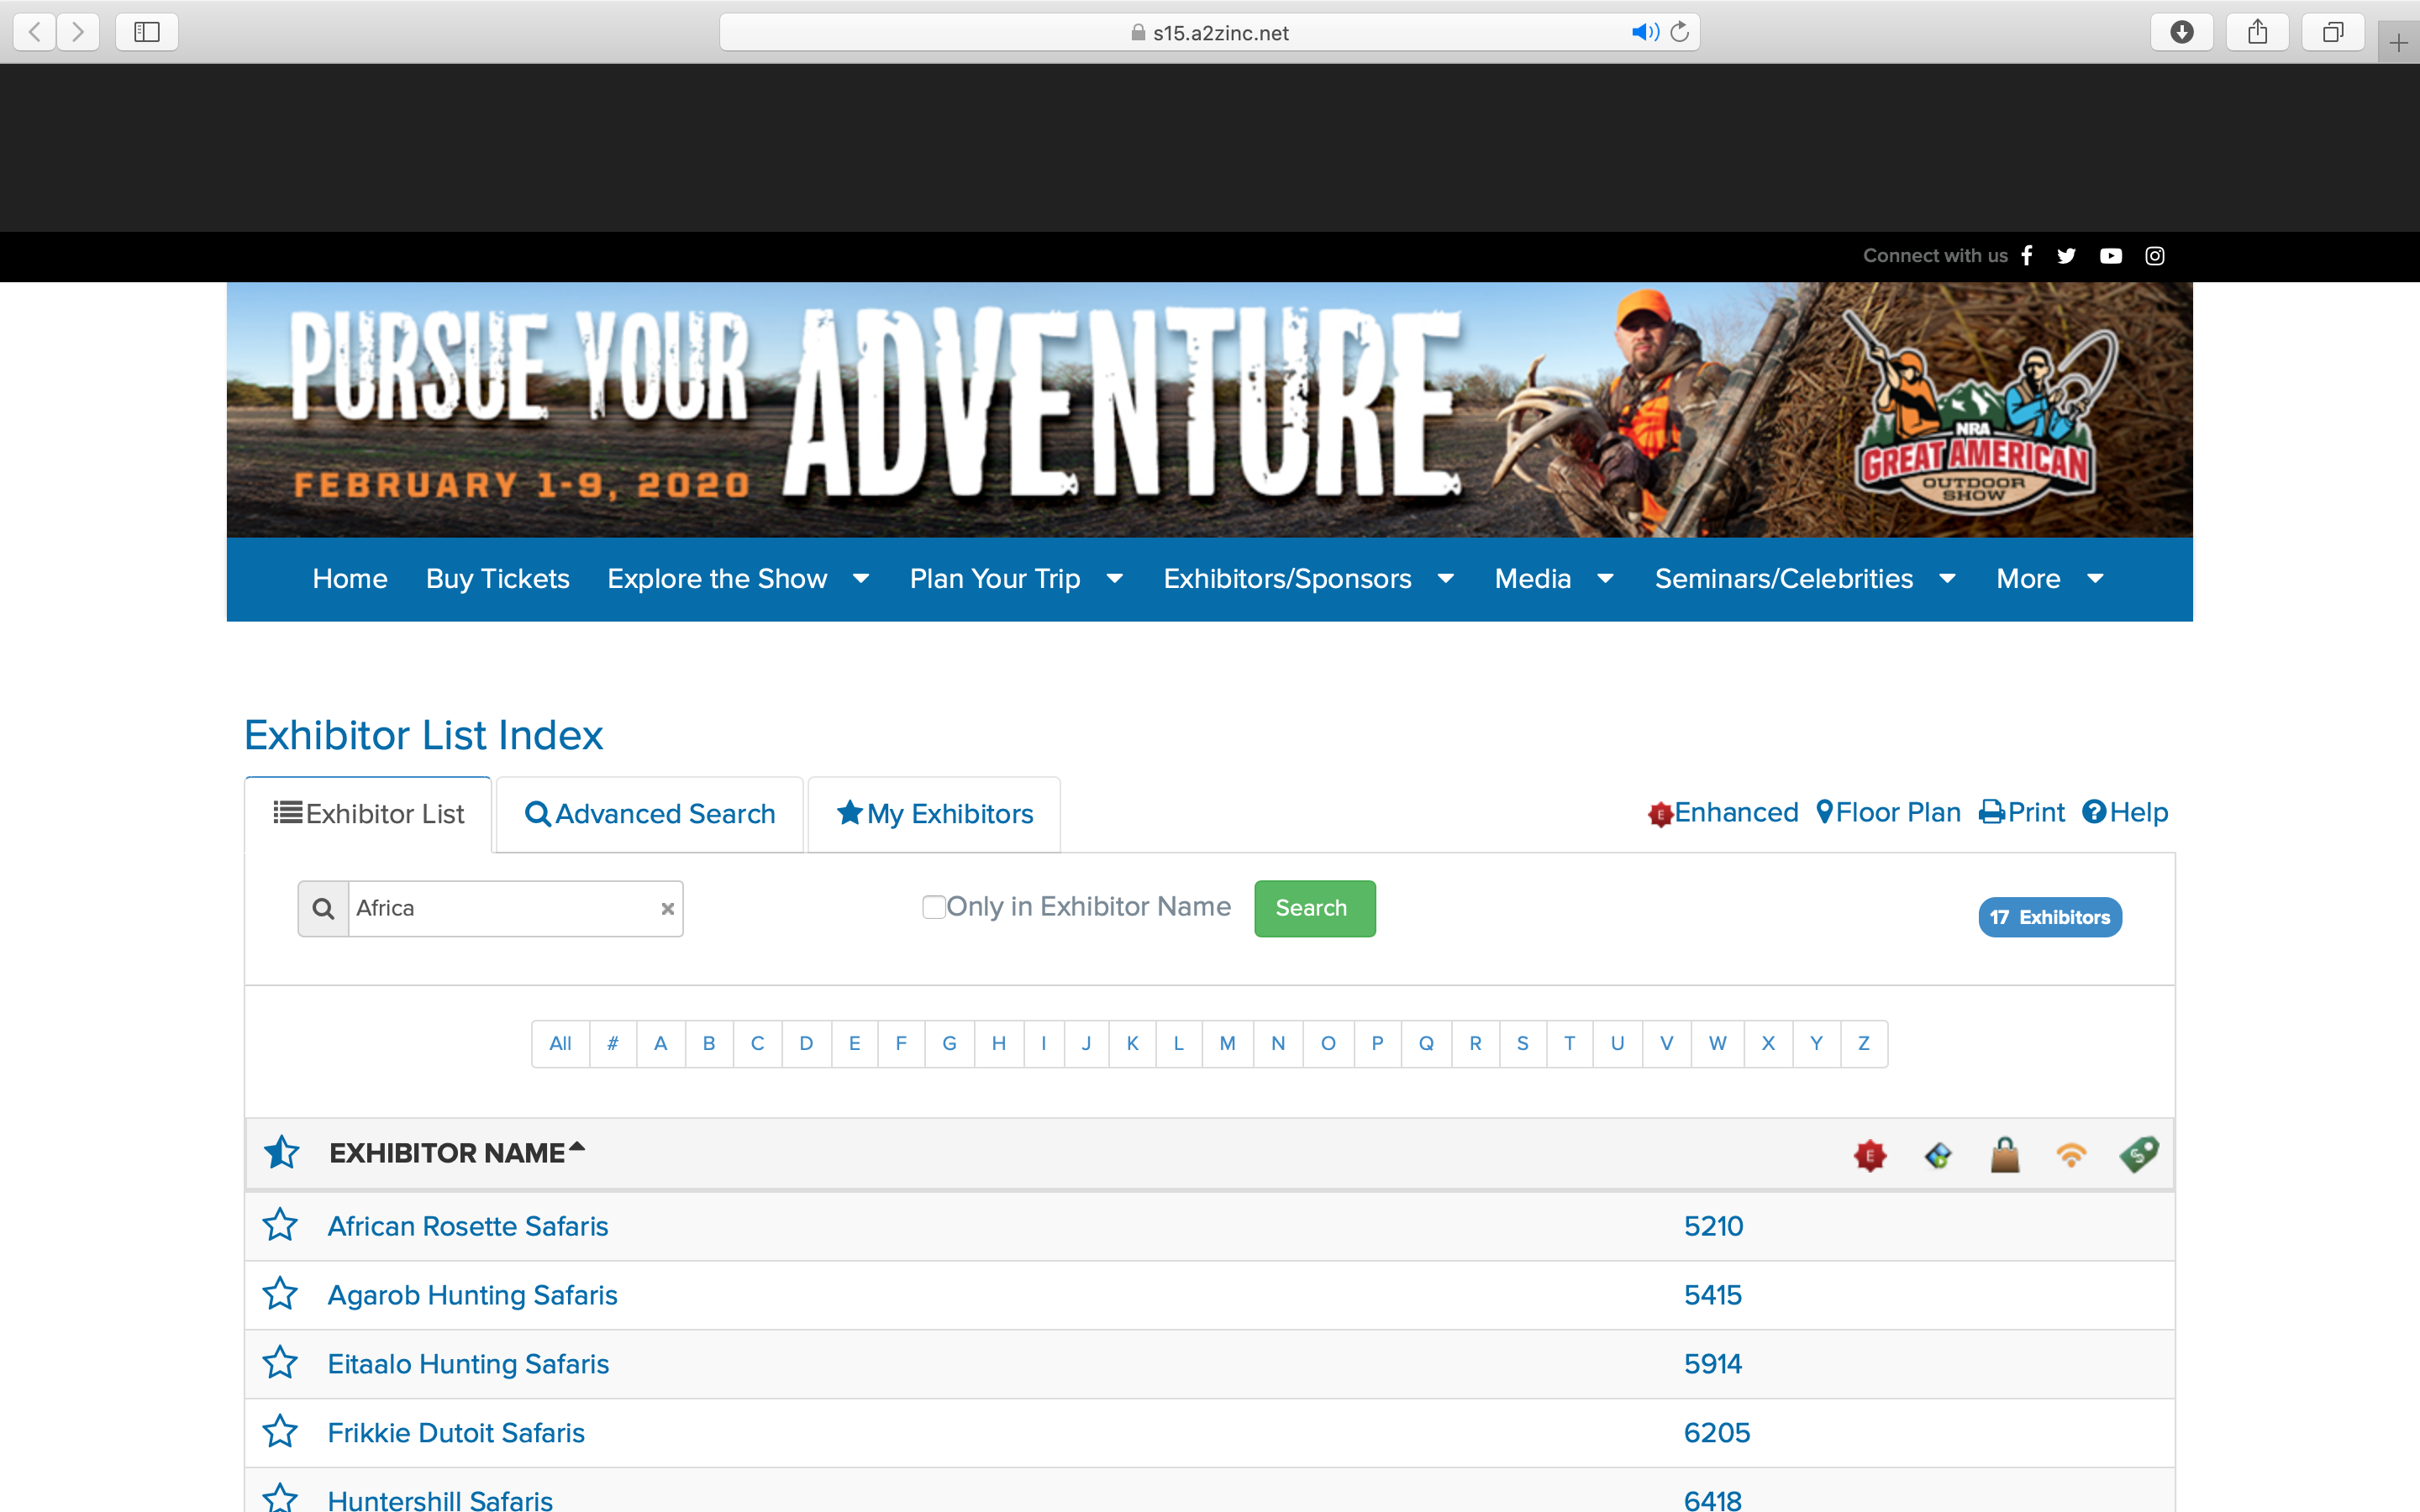Star Huntershill Safaris as favorite

(x=280, y=1499)
